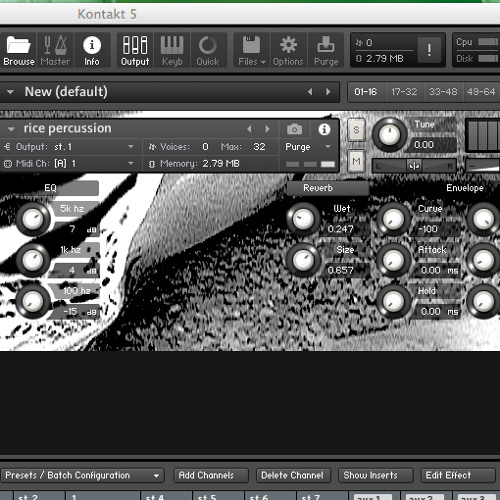Click the Add Channels button
The image size is (500, 500).
[x=211, y=475]
